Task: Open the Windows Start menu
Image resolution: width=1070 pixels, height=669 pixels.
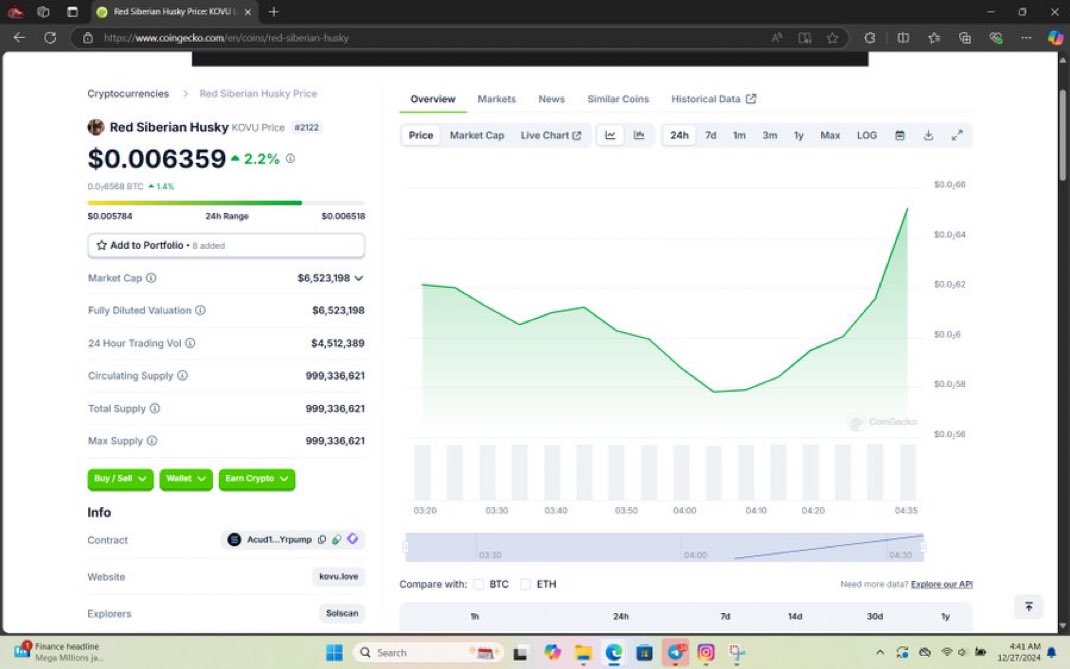Action: pos(334,653)
